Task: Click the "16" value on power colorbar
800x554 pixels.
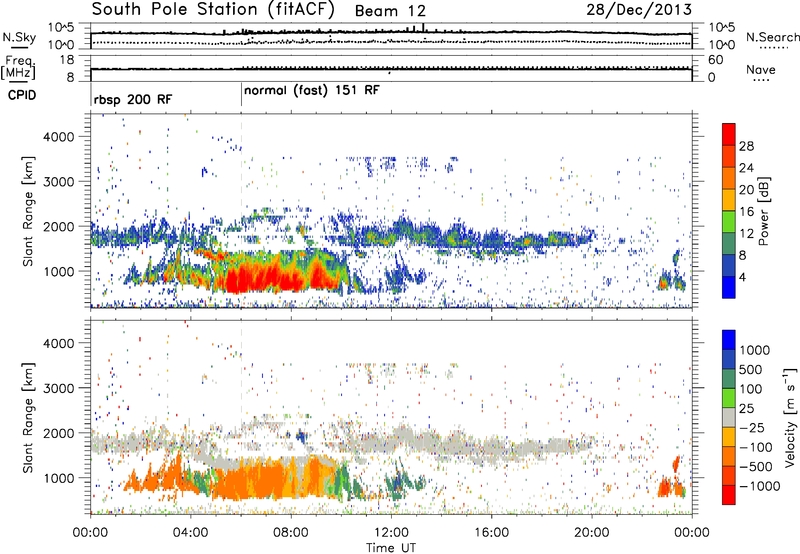Action: click(746, 211)
